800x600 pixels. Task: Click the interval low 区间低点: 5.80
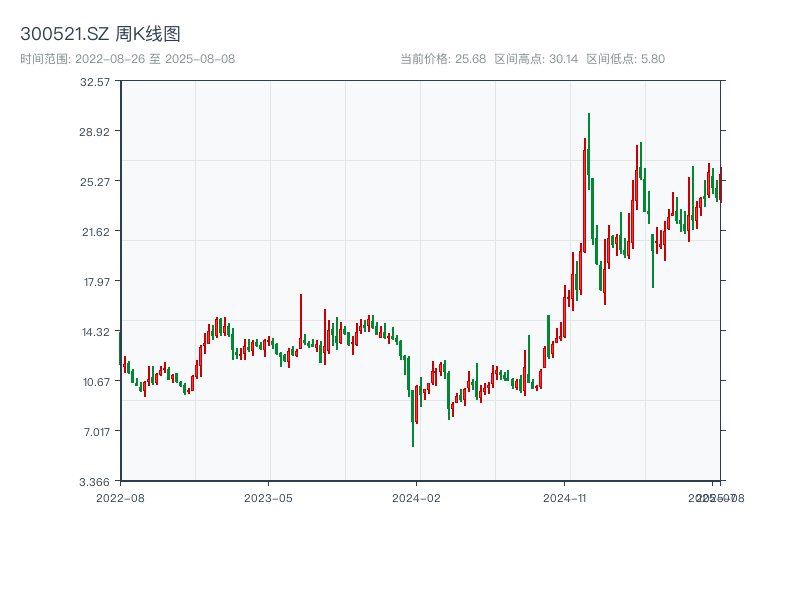(x=626, y=59)
